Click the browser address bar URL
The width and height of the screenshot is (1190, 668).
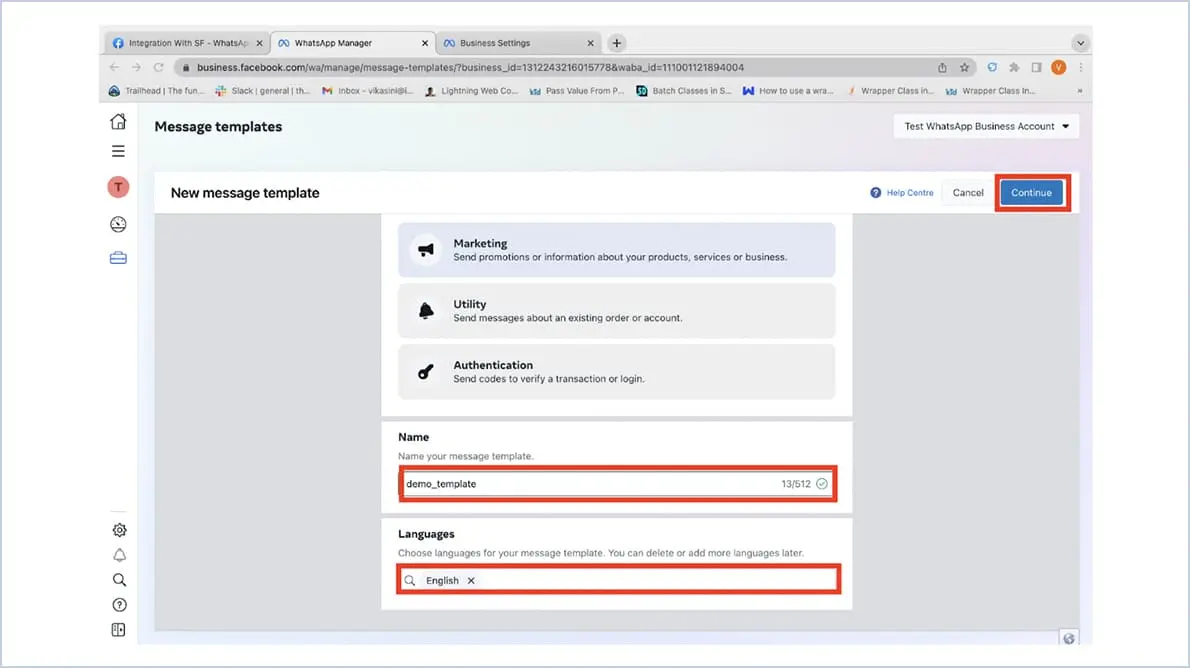471,68
